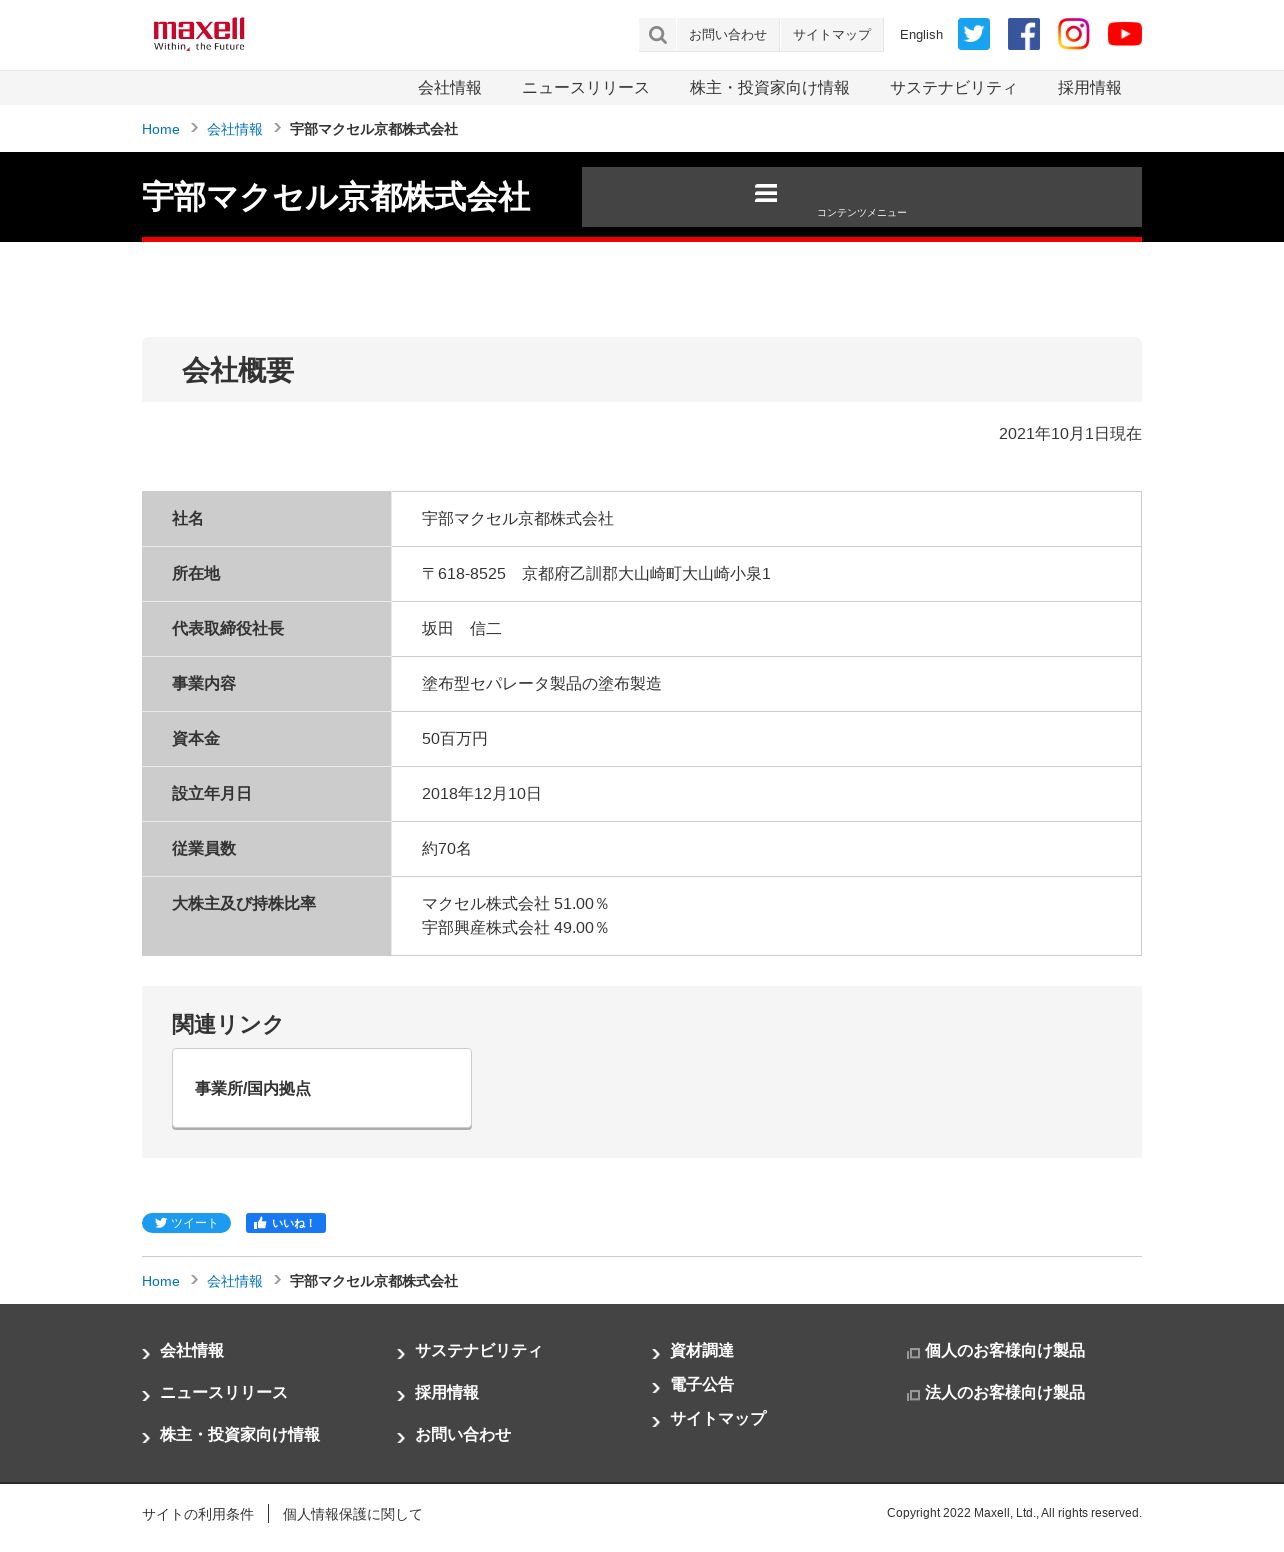Select the business text 塗布型セパレータ製品の塗布製造
Image resolution: width=1284 pixels, height=1552 pixels.
pyautogui.click(x=542, y=684)
